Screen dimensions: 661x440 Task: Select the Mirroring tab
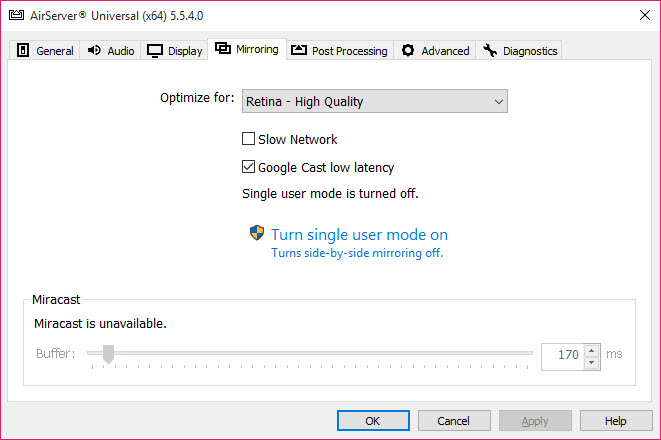click(247, 49)
